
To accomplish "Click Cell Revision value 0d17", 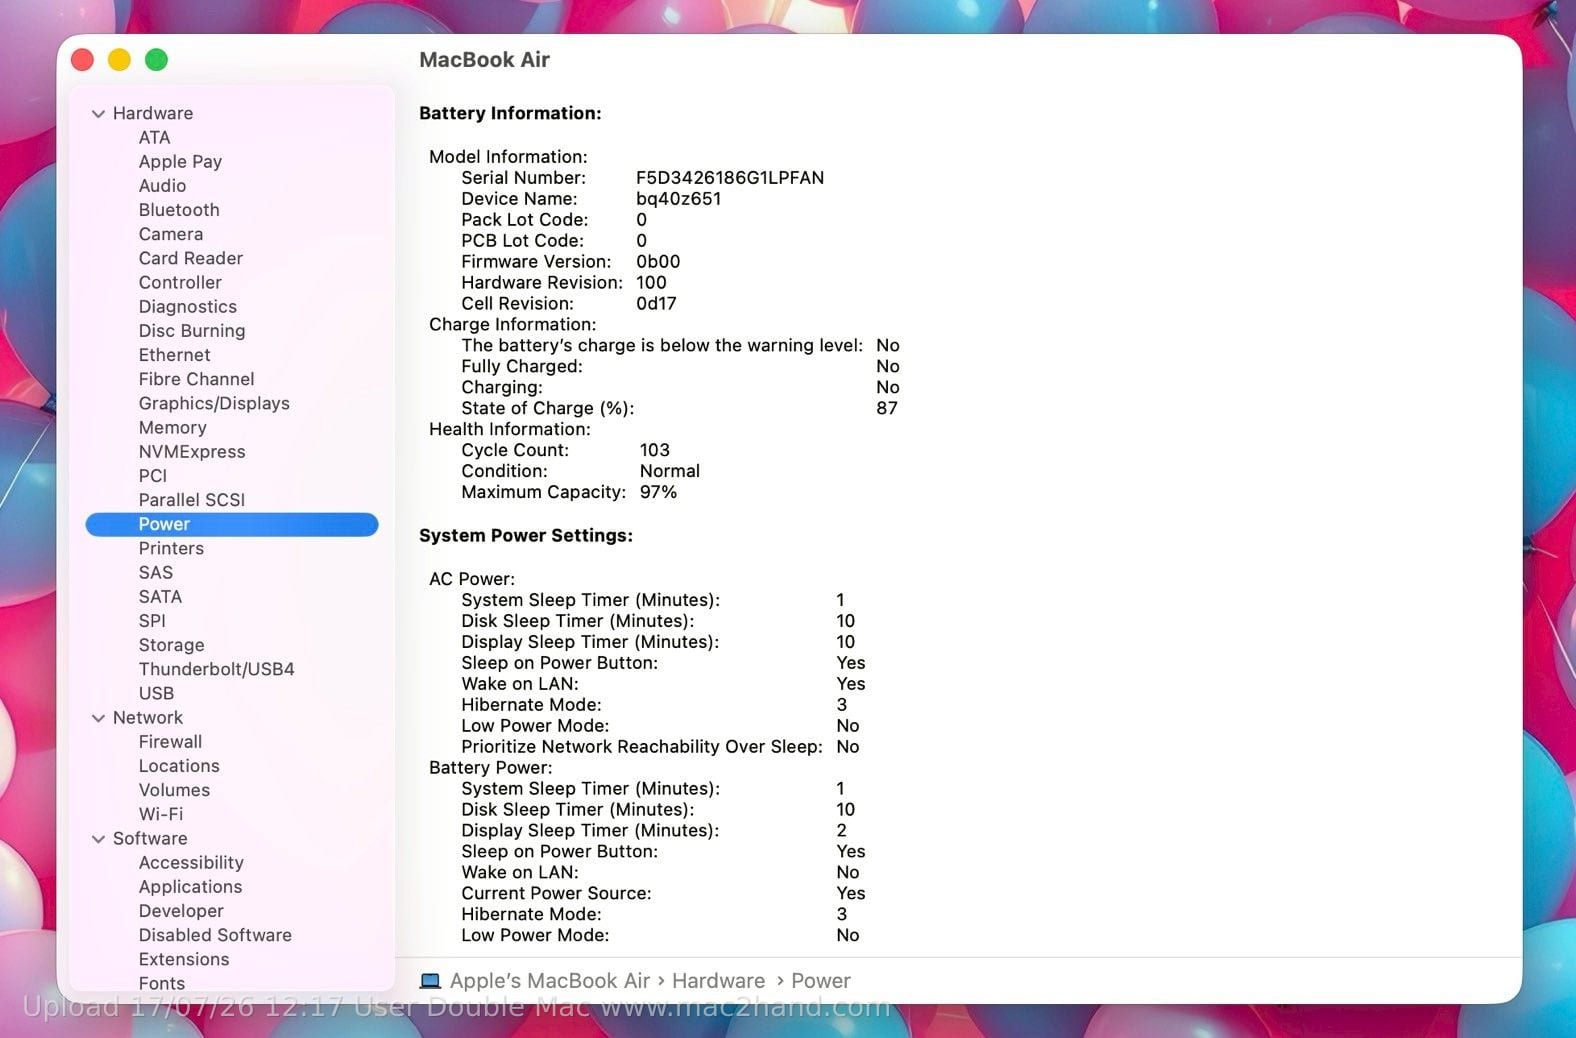I will tap(656, 303).
